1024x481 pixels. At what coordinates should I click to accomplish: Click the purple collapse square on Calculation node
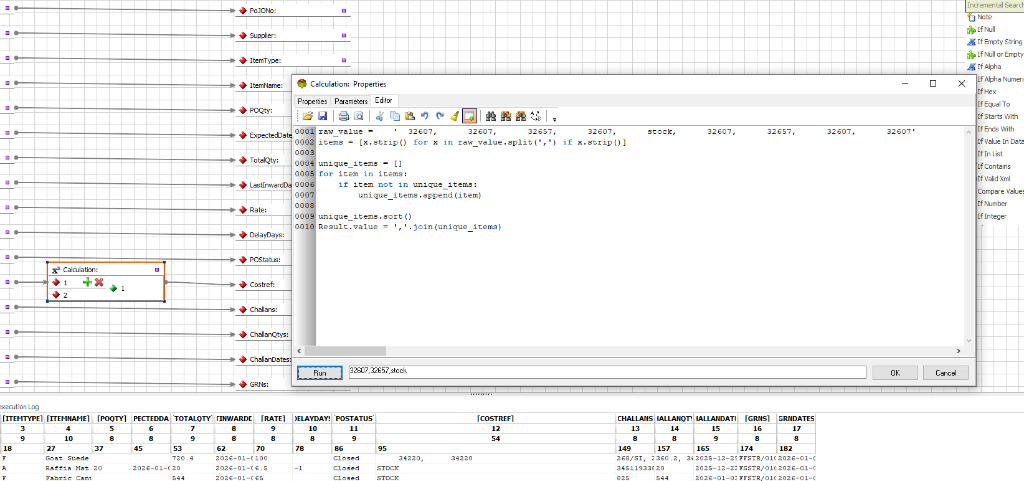[x=157, y=269]
